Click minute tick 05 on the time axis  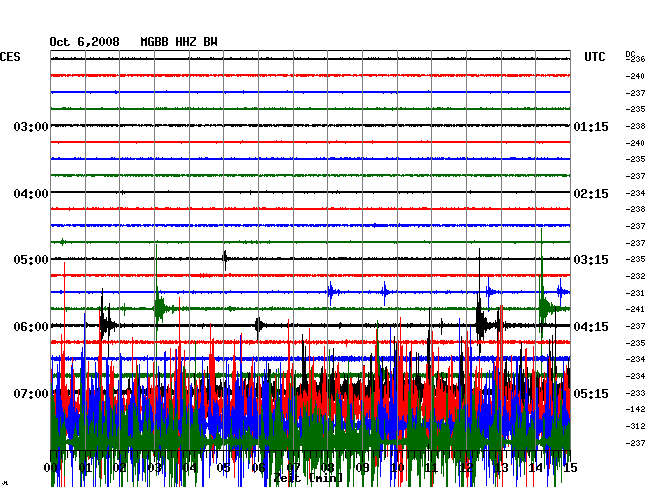pos(224,468)
